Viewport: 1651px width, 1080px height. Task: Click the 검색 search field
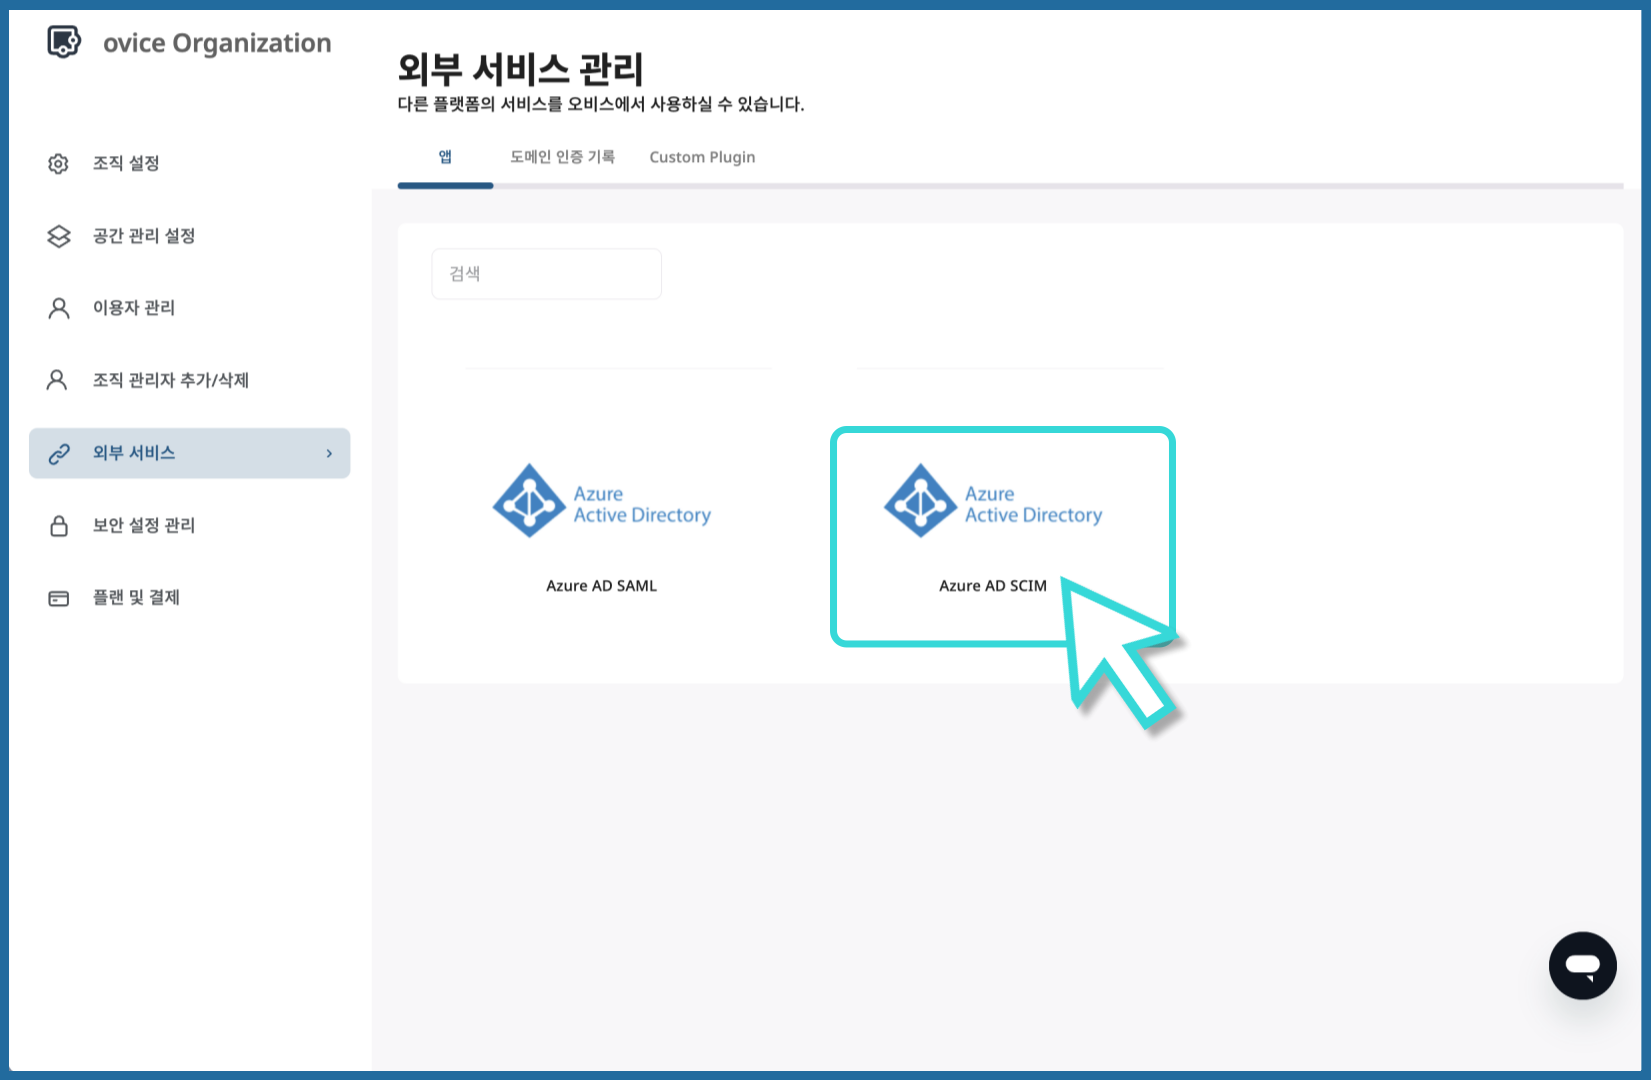[546, 274]
